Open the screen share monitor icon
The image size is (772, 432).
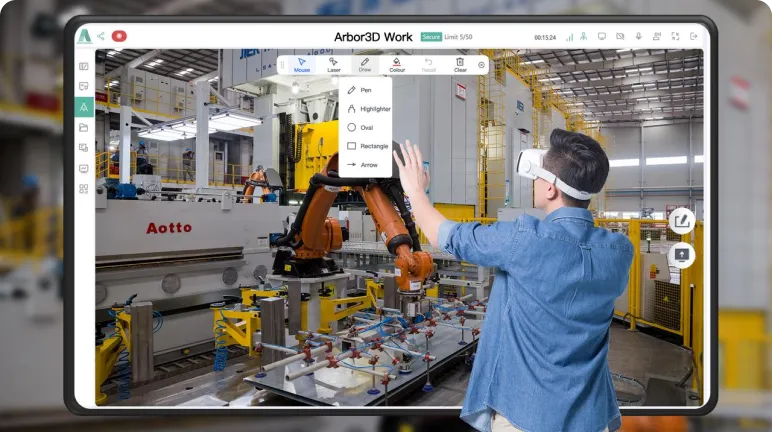click(602, 36)
